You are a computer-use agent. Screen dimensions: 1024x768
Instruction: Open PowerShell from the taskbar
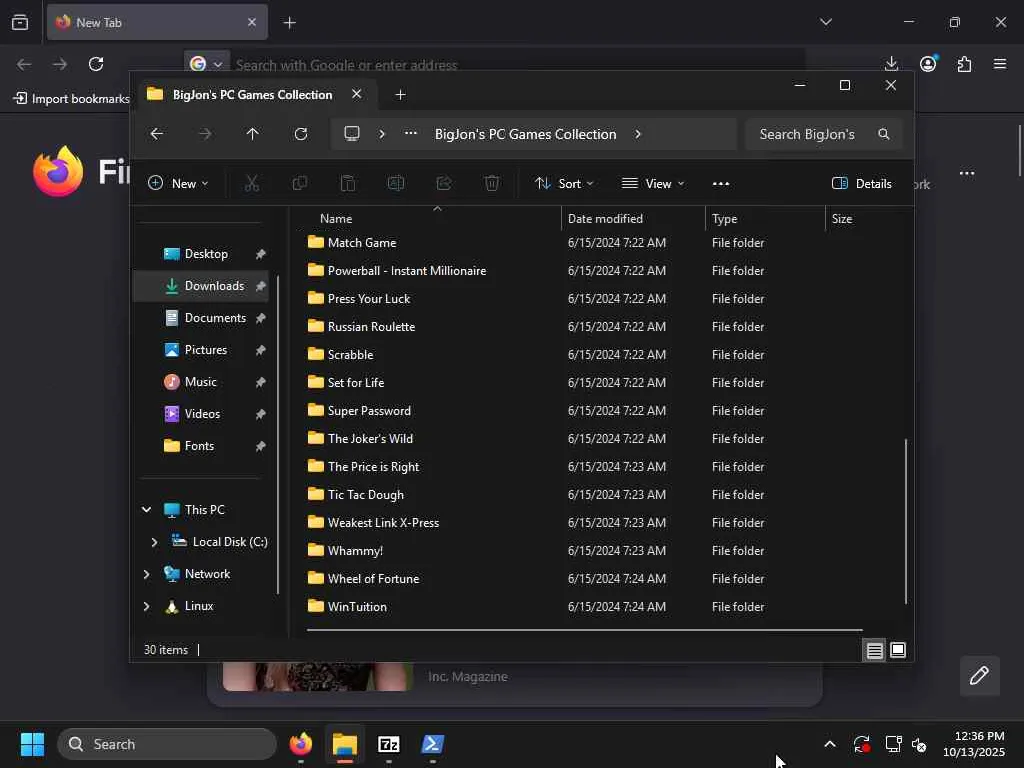432,744
